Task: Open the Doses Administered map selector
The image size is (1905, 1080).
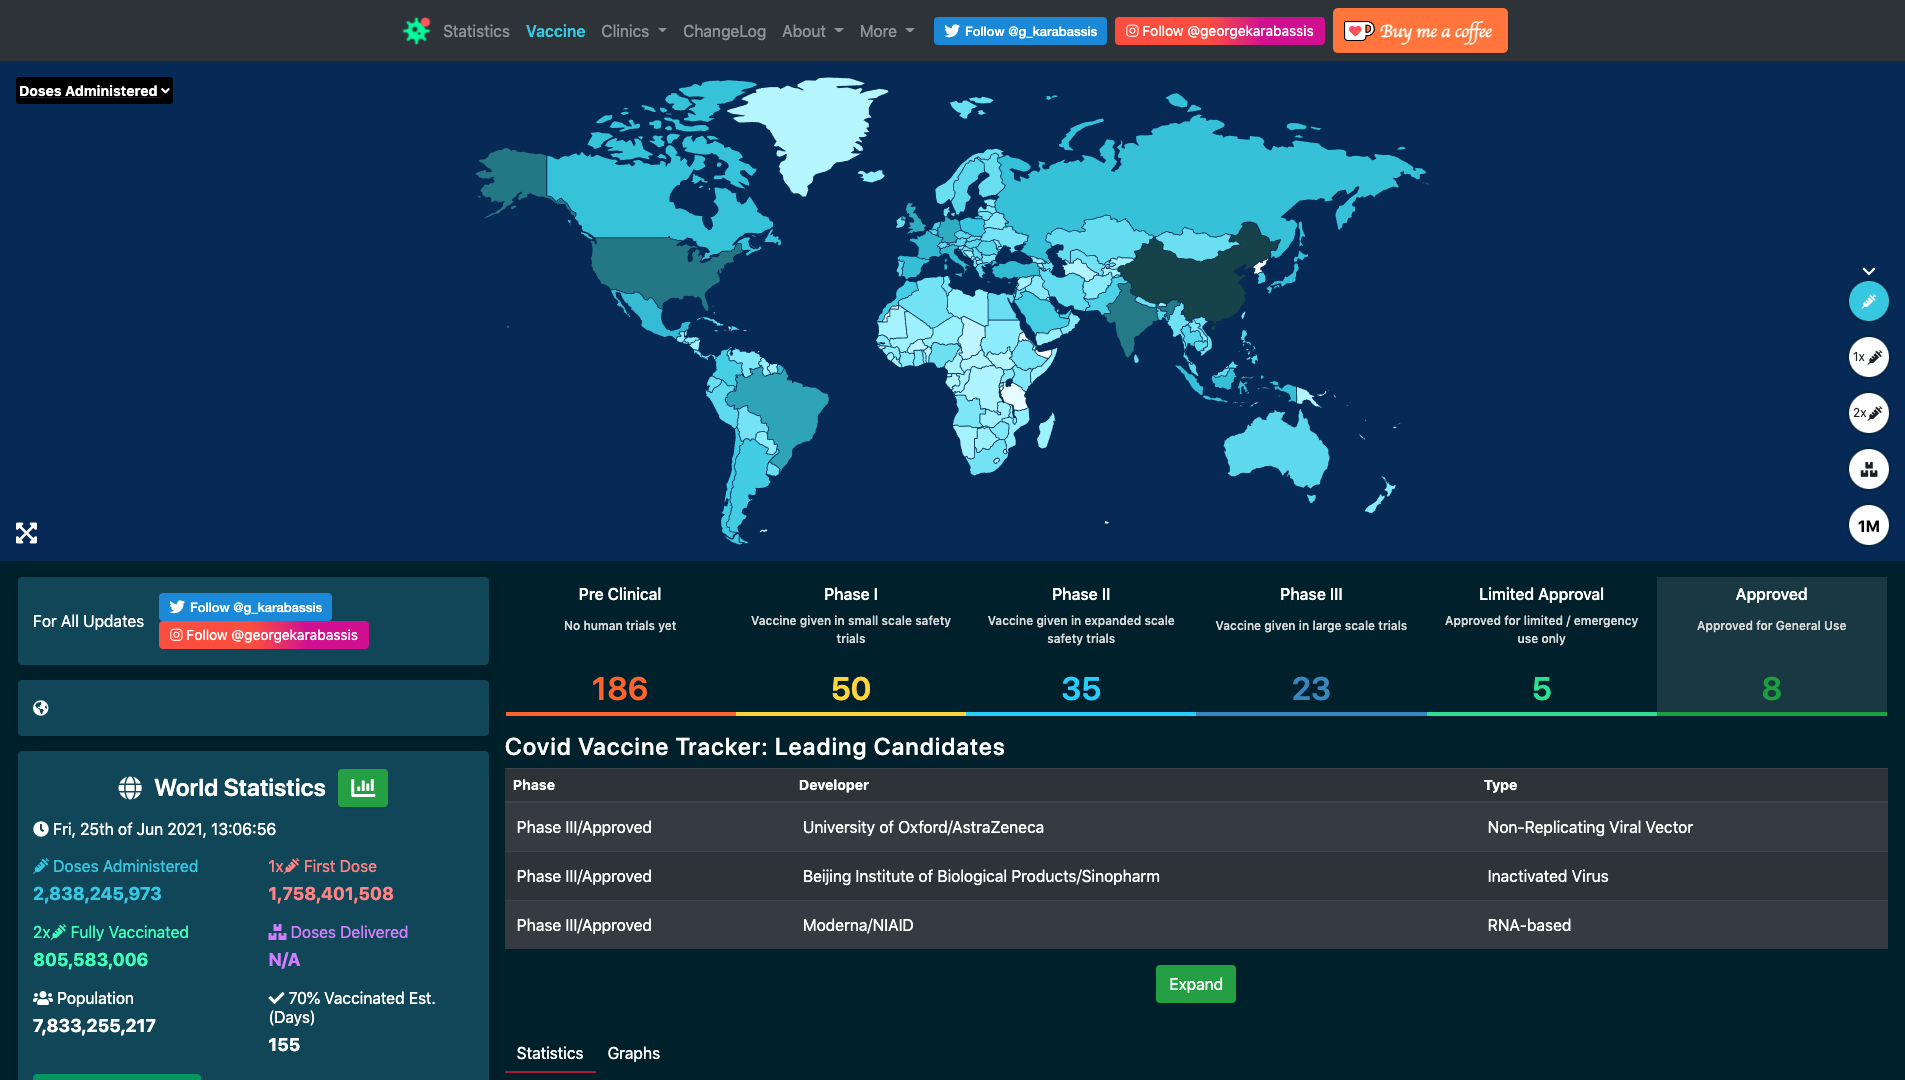Action: (x=93, y=90)
